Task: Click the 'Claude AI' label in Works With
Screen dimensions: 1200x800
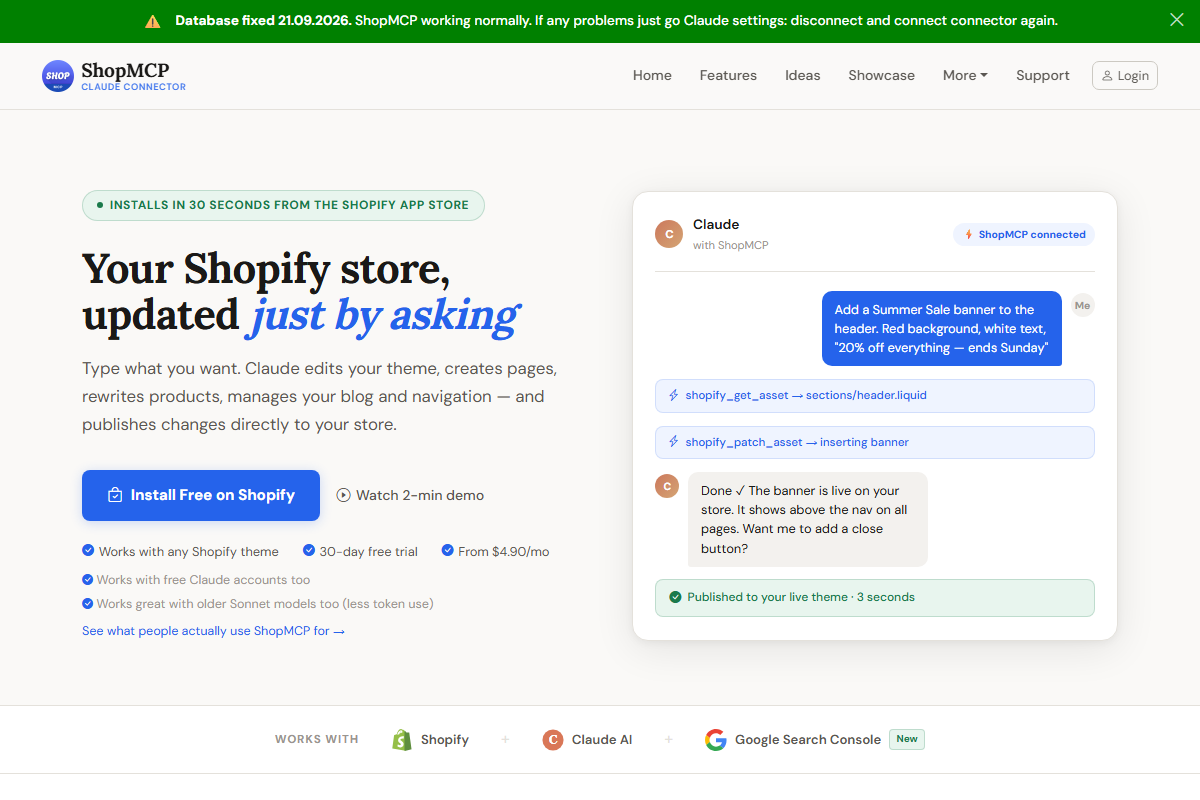Action: 602,740
